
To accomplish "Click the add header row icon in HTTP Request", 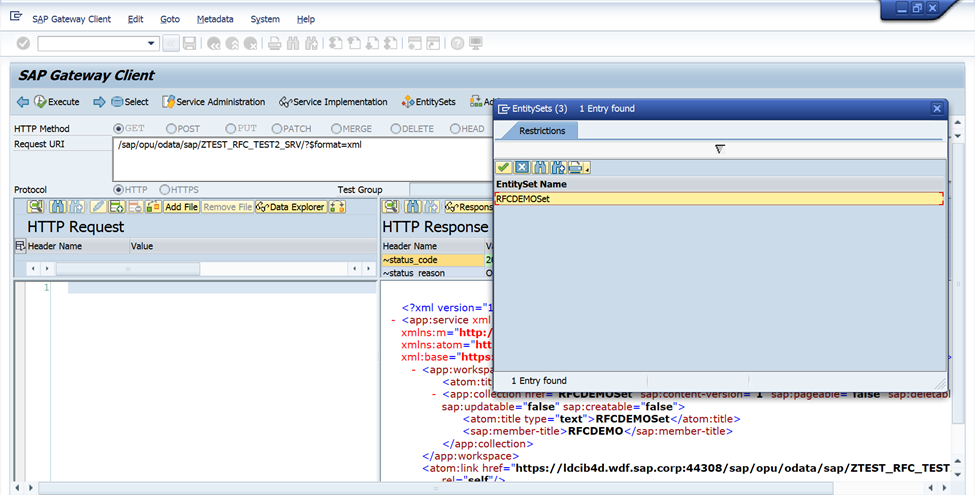I will point(116,206).
